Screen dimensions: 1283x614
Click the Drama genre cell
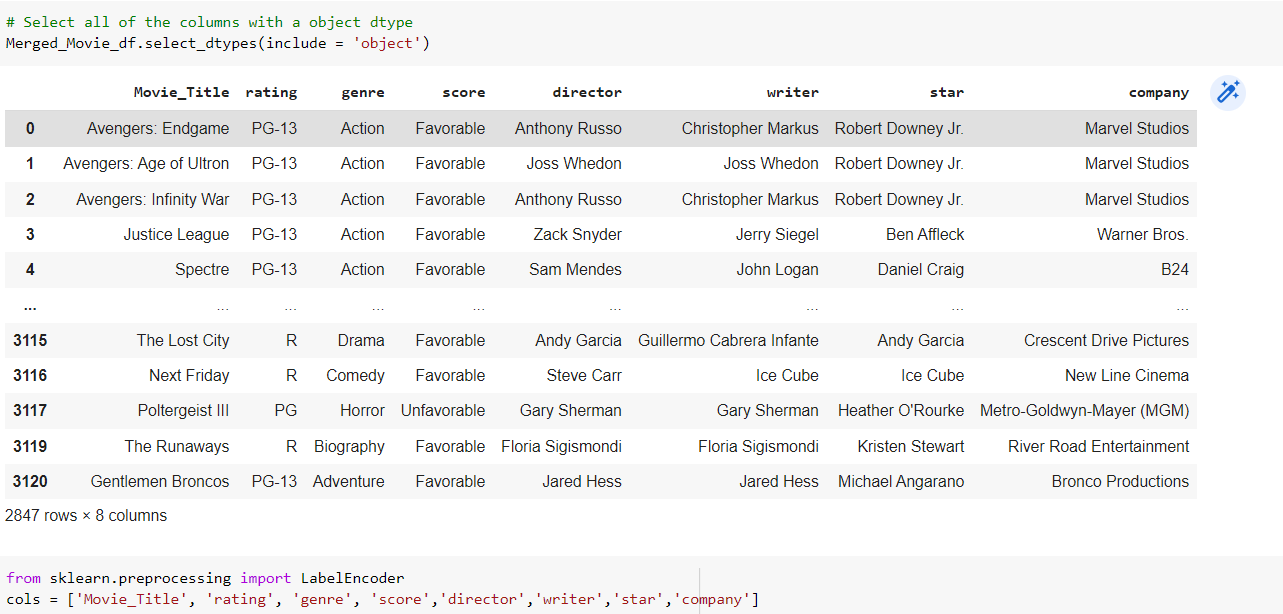pyautogui.click(x=361, y=340)
